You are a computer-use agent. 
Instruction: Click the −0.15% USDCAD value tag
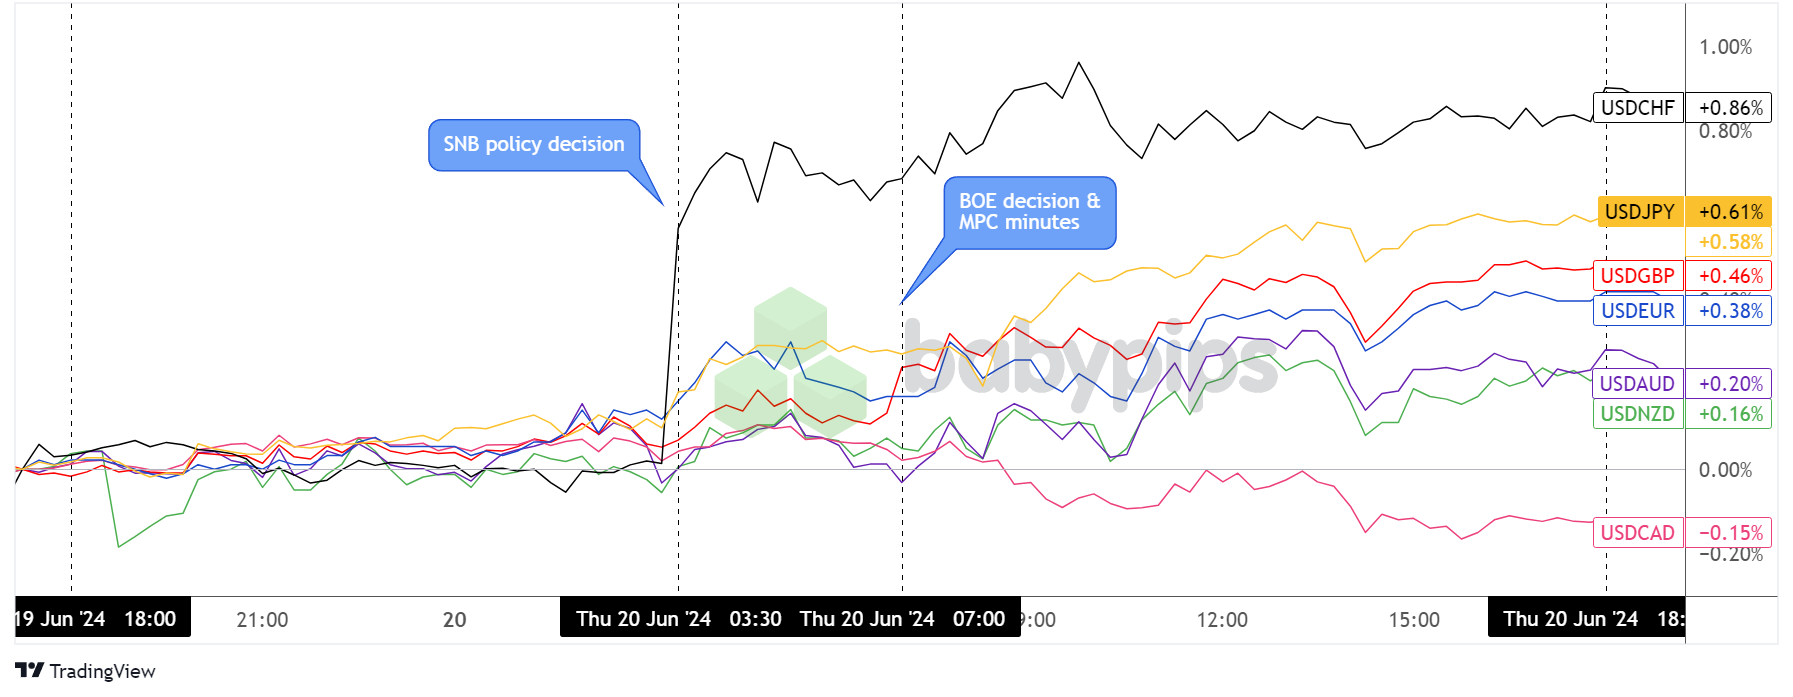(1730, 533)
